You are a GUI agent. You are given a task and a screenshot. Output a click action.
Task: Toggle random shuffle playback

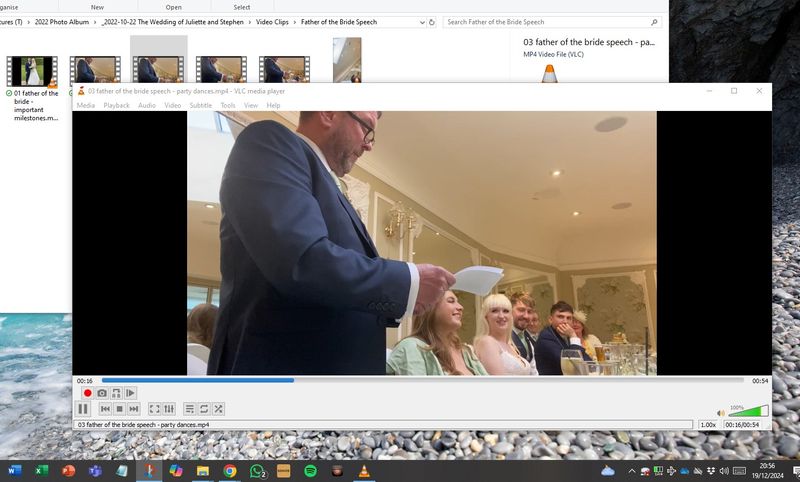tap(218, 409)
